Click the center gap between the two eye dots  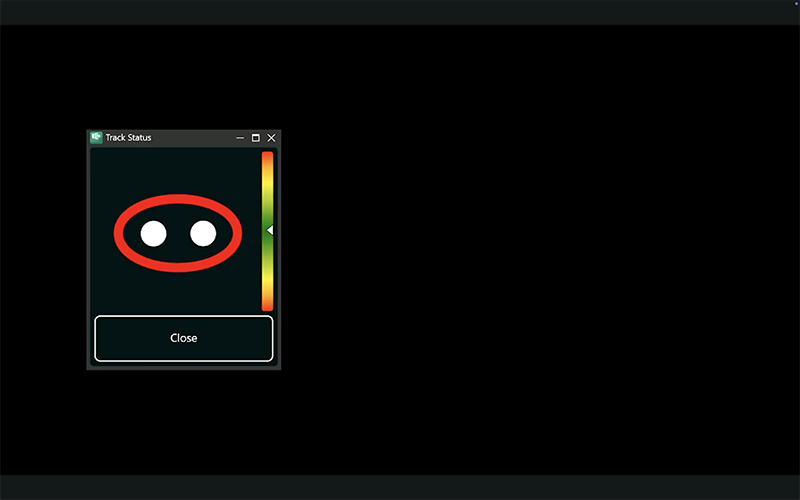click(178, 233)
